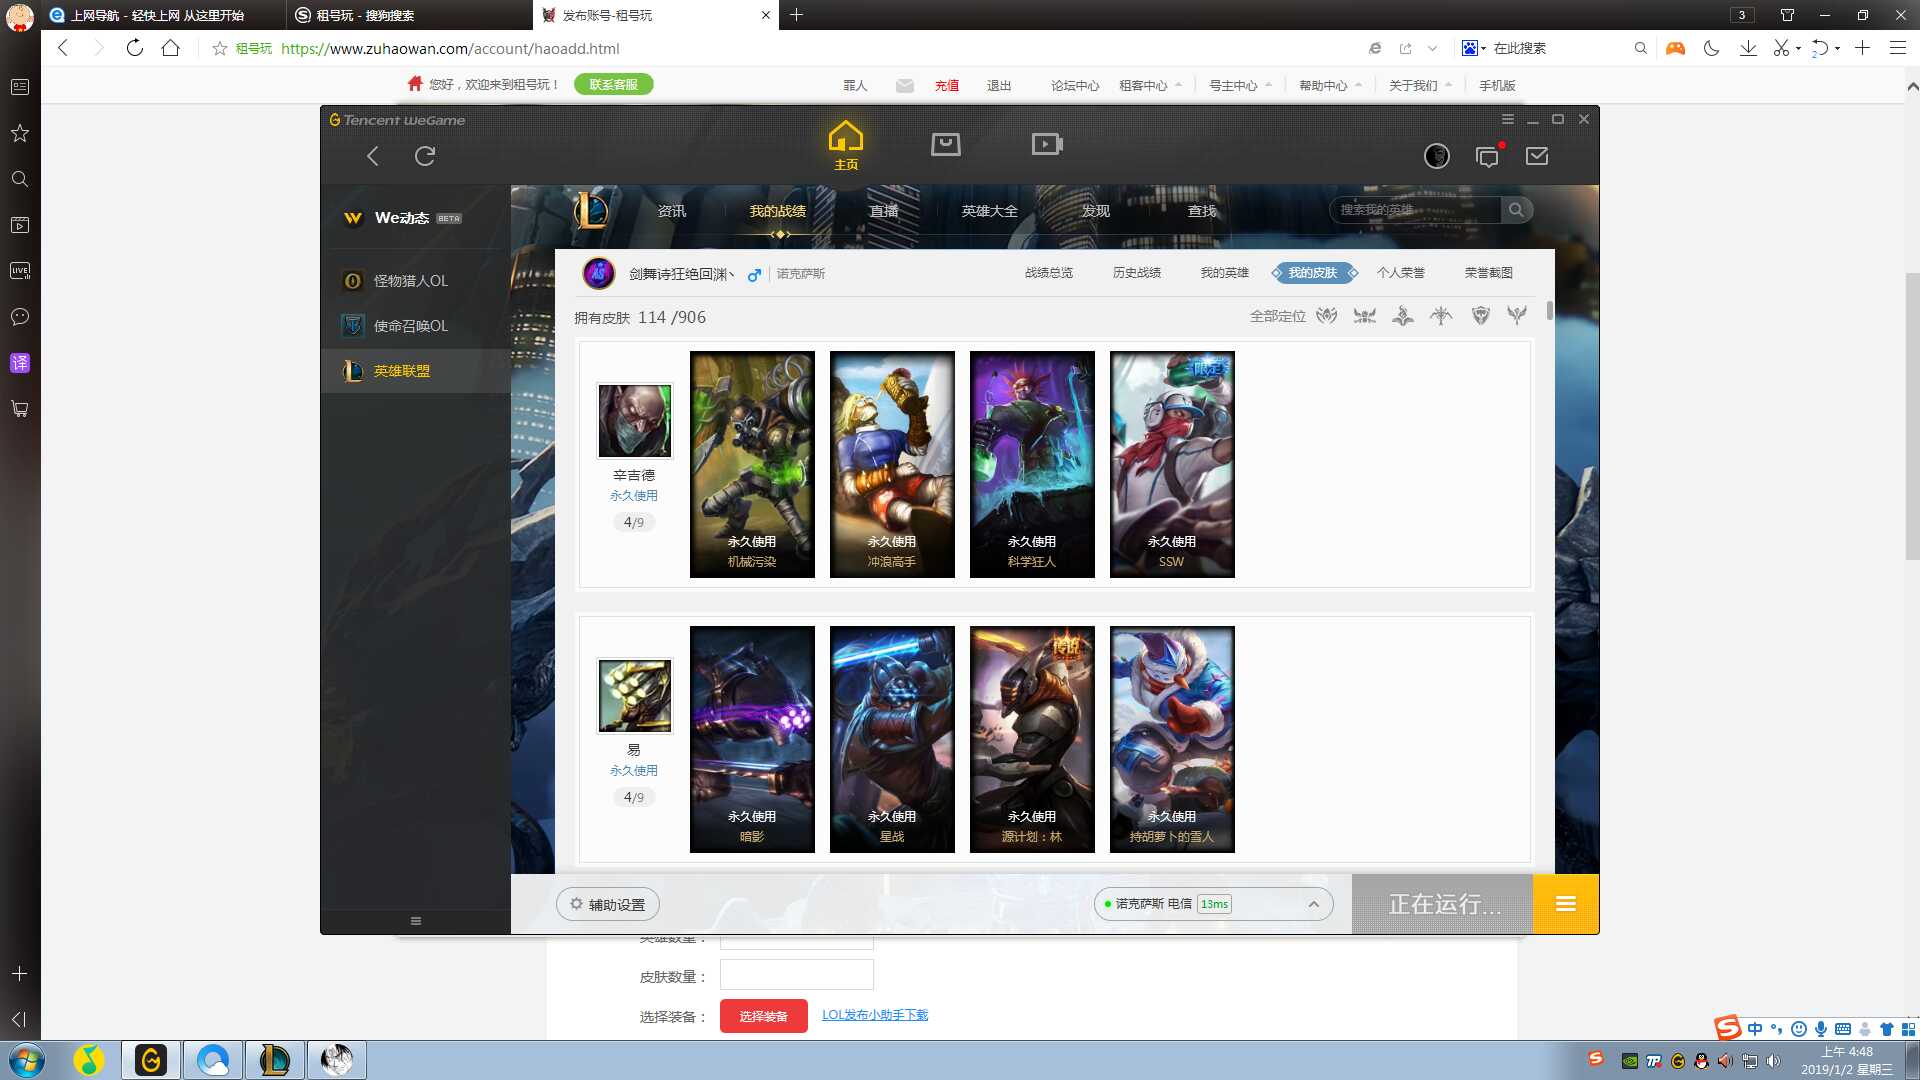Open the Baidu search engine selector
Screen dimensions: 1920x1080
(x=1474, y=48)
